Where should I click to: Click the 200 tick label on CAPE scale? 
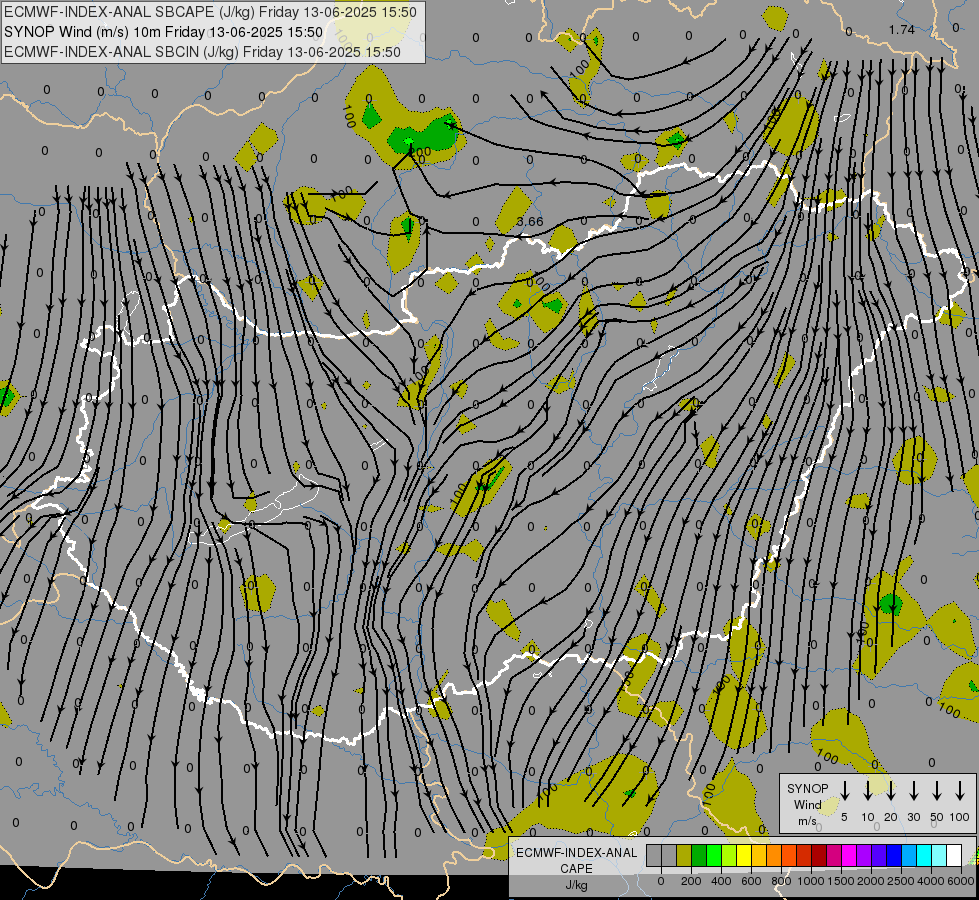(691, 881)
